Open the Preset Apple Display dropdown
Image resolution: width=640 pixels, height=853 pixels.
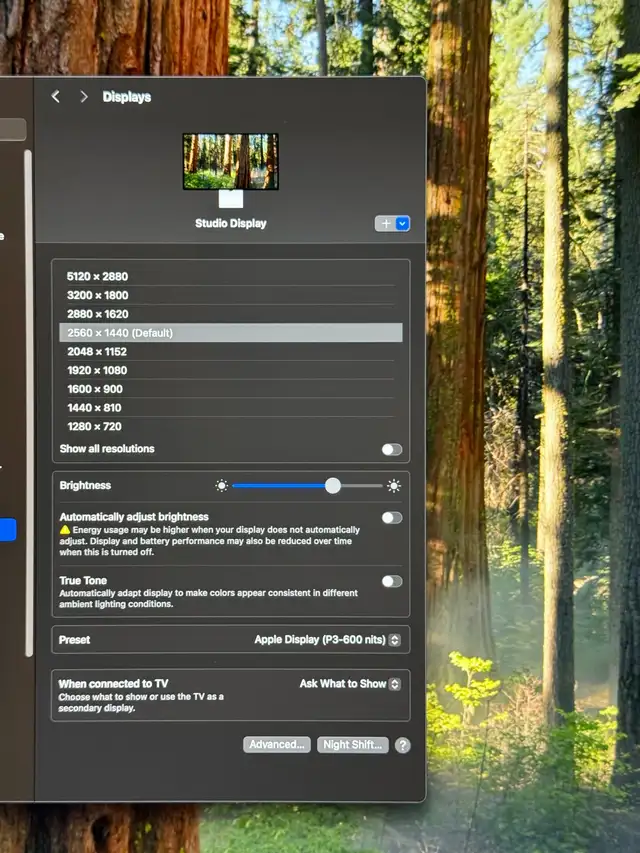(x=327, y=640)
